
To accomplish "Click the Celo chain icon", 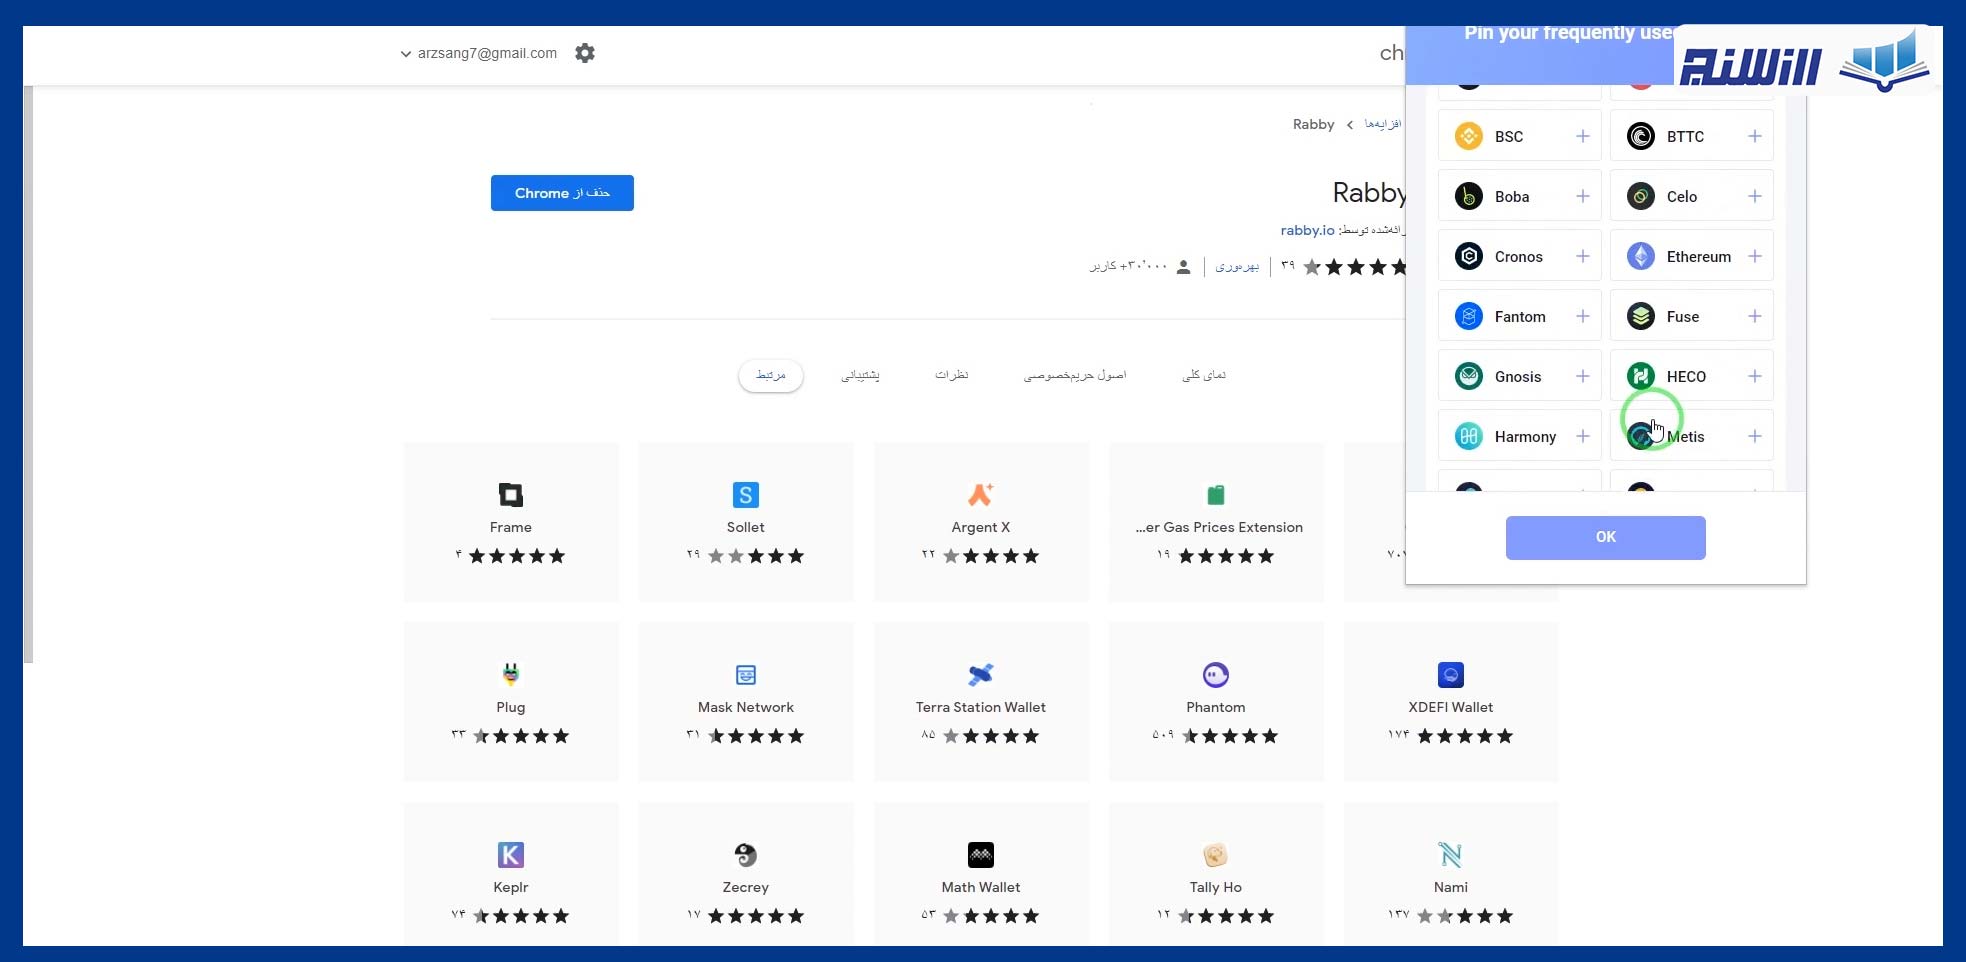I will coord(1640,196).
